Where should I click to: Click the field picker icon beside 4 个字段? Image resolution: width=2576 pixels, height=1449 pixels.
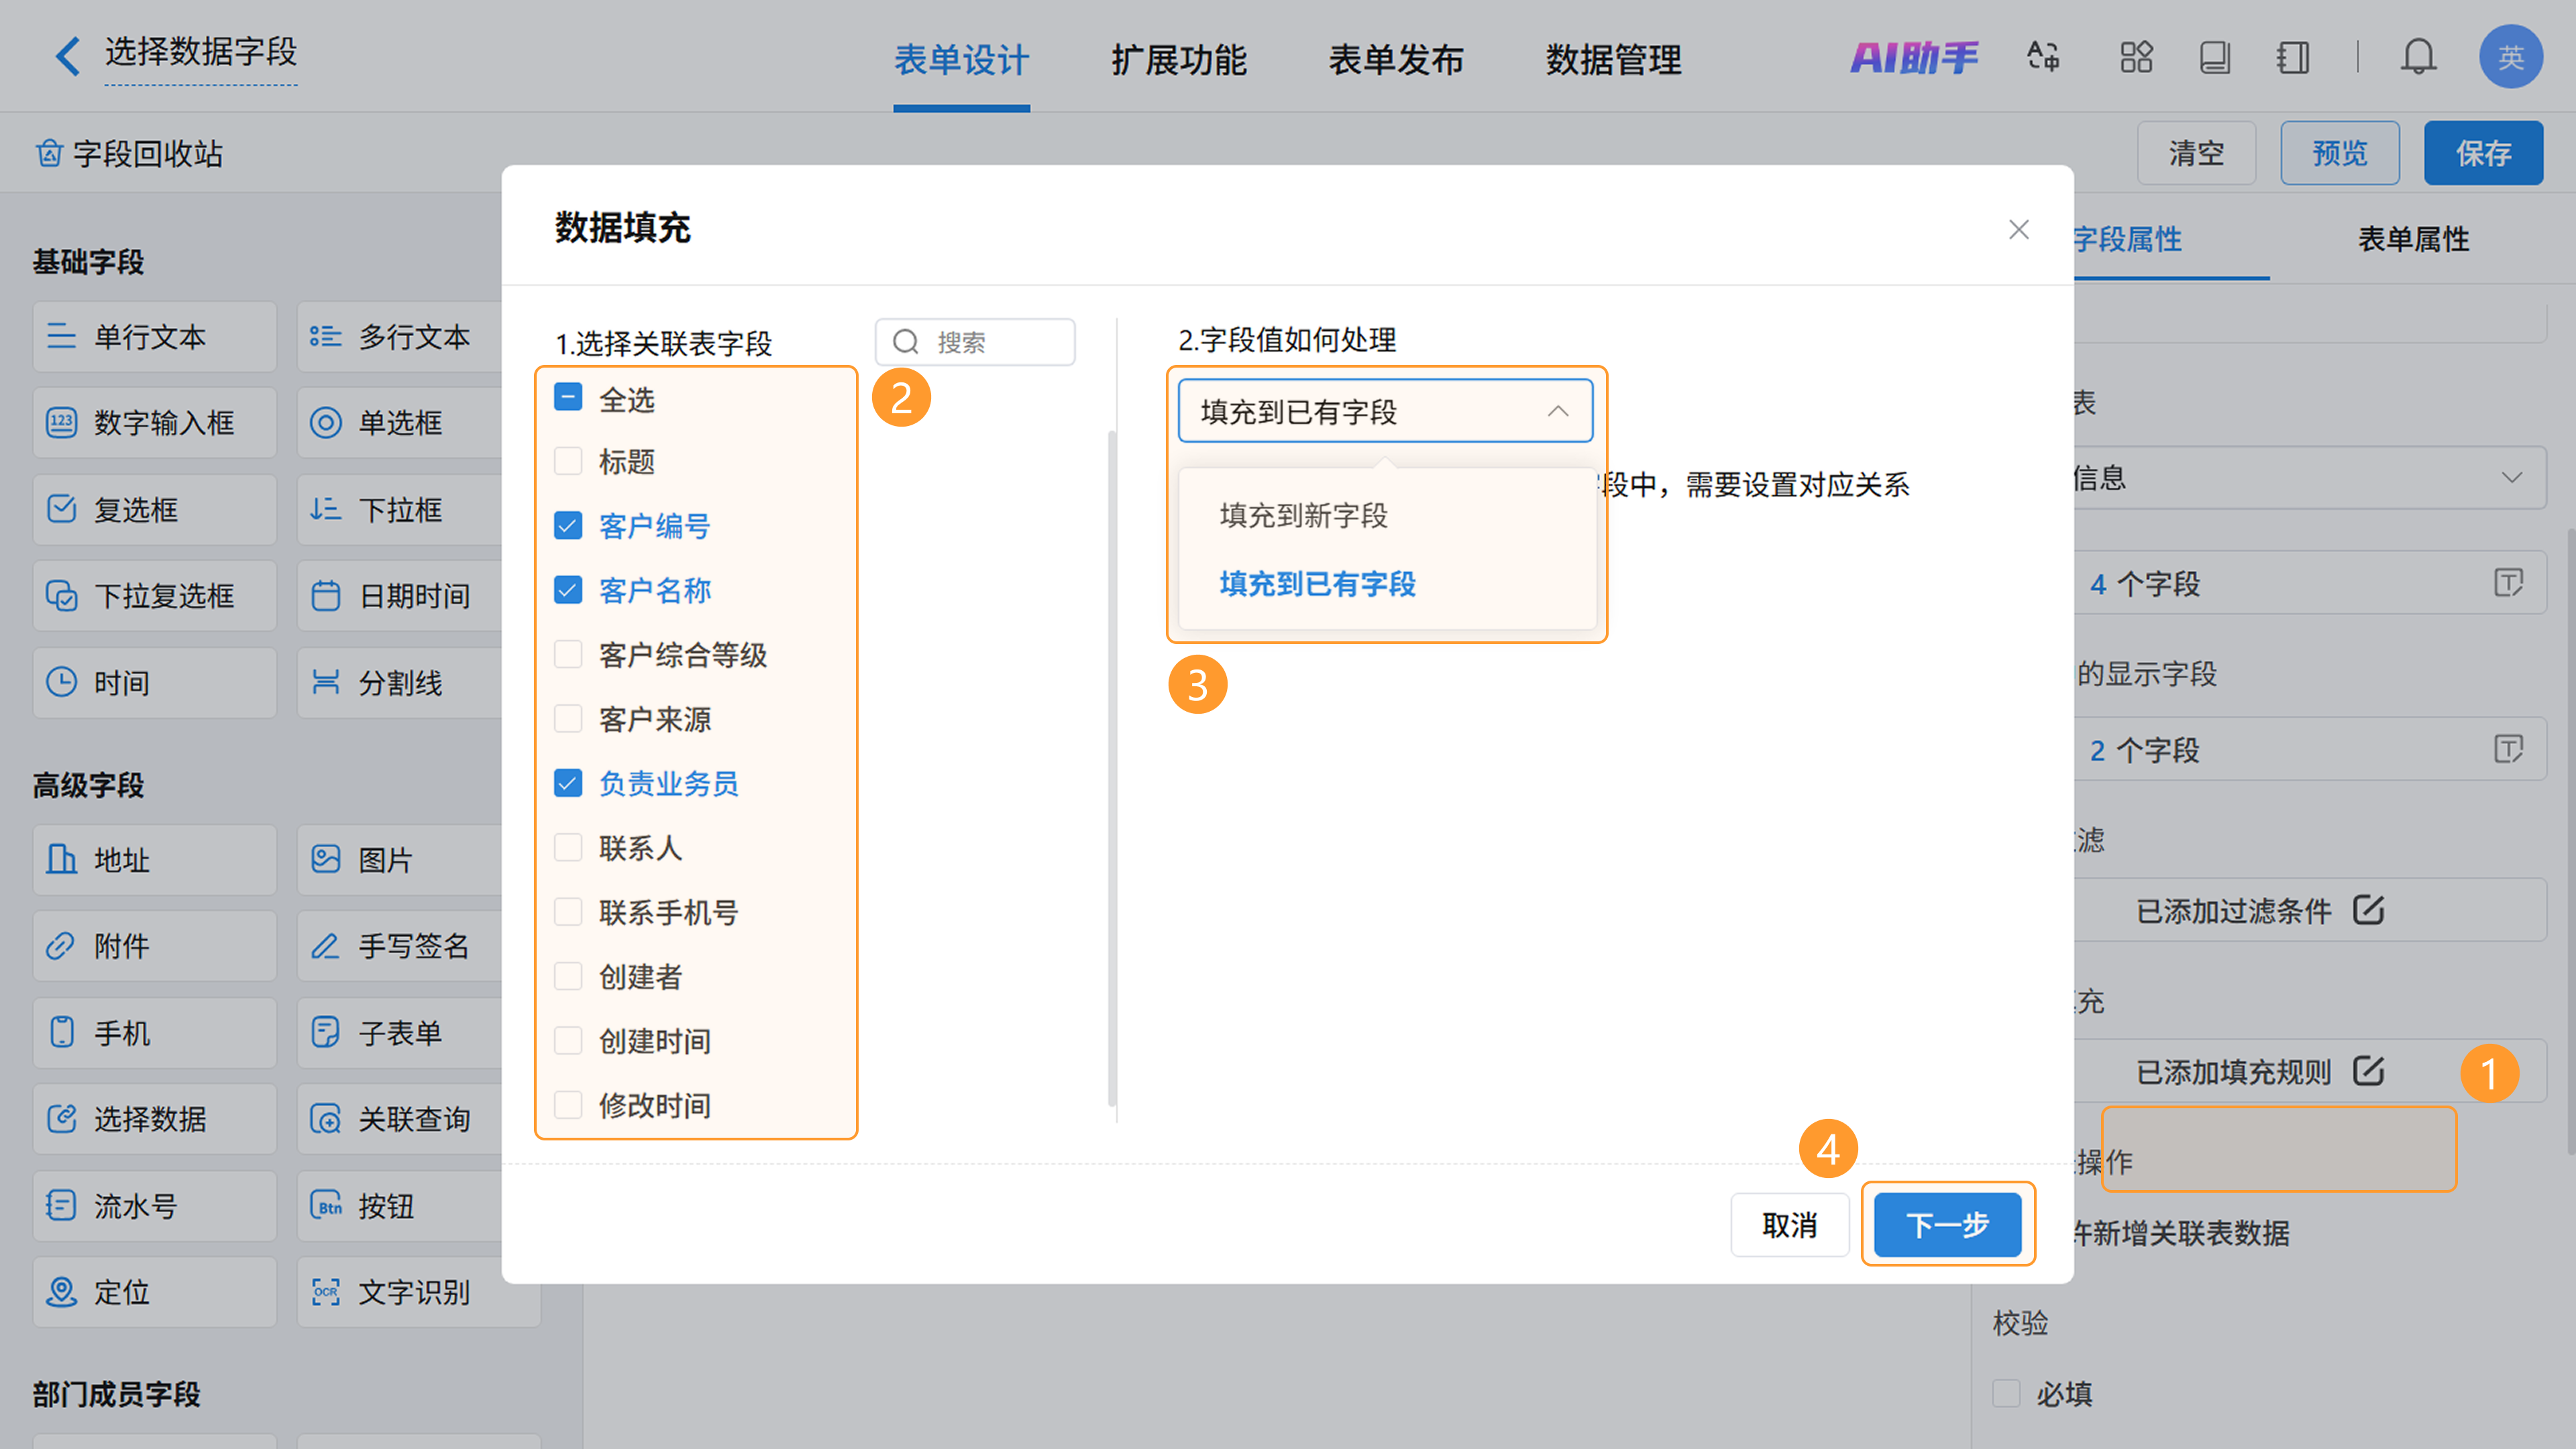tap(2508, 583)
